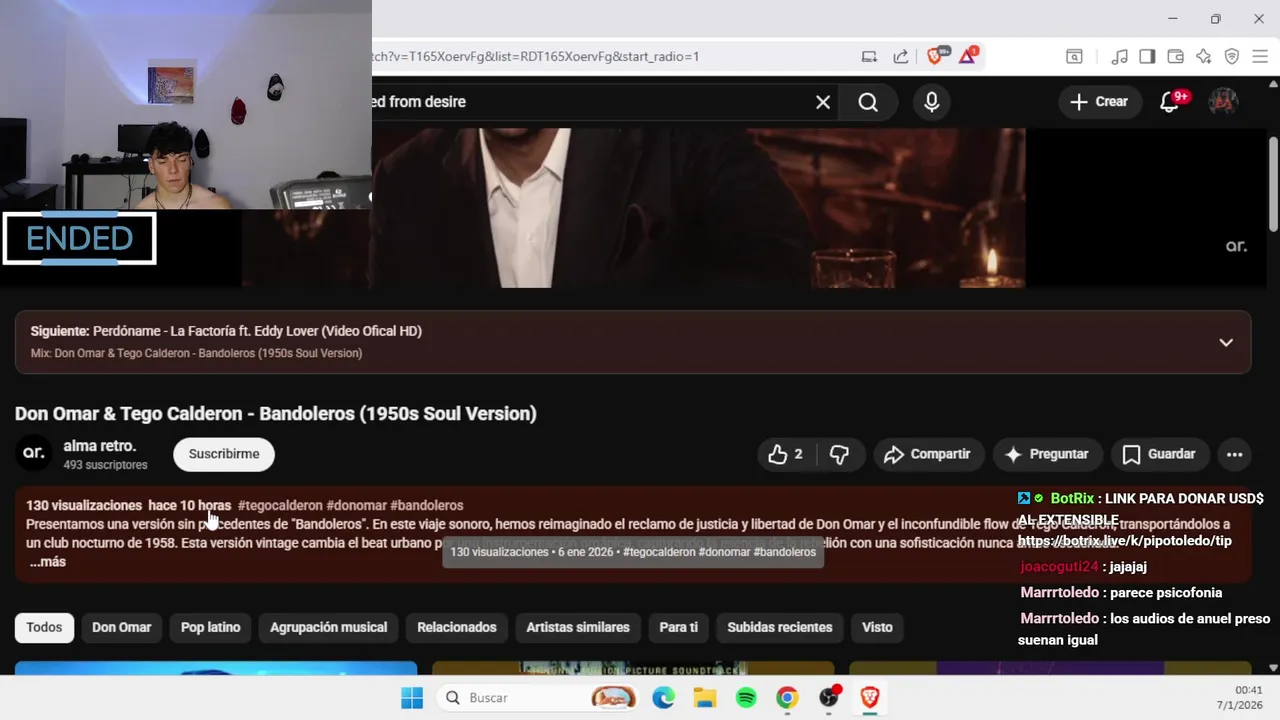The height and width of the screenshot is (720, 1280).
Task: Select the Relacionados chip
Action: [x=457, y=627]
